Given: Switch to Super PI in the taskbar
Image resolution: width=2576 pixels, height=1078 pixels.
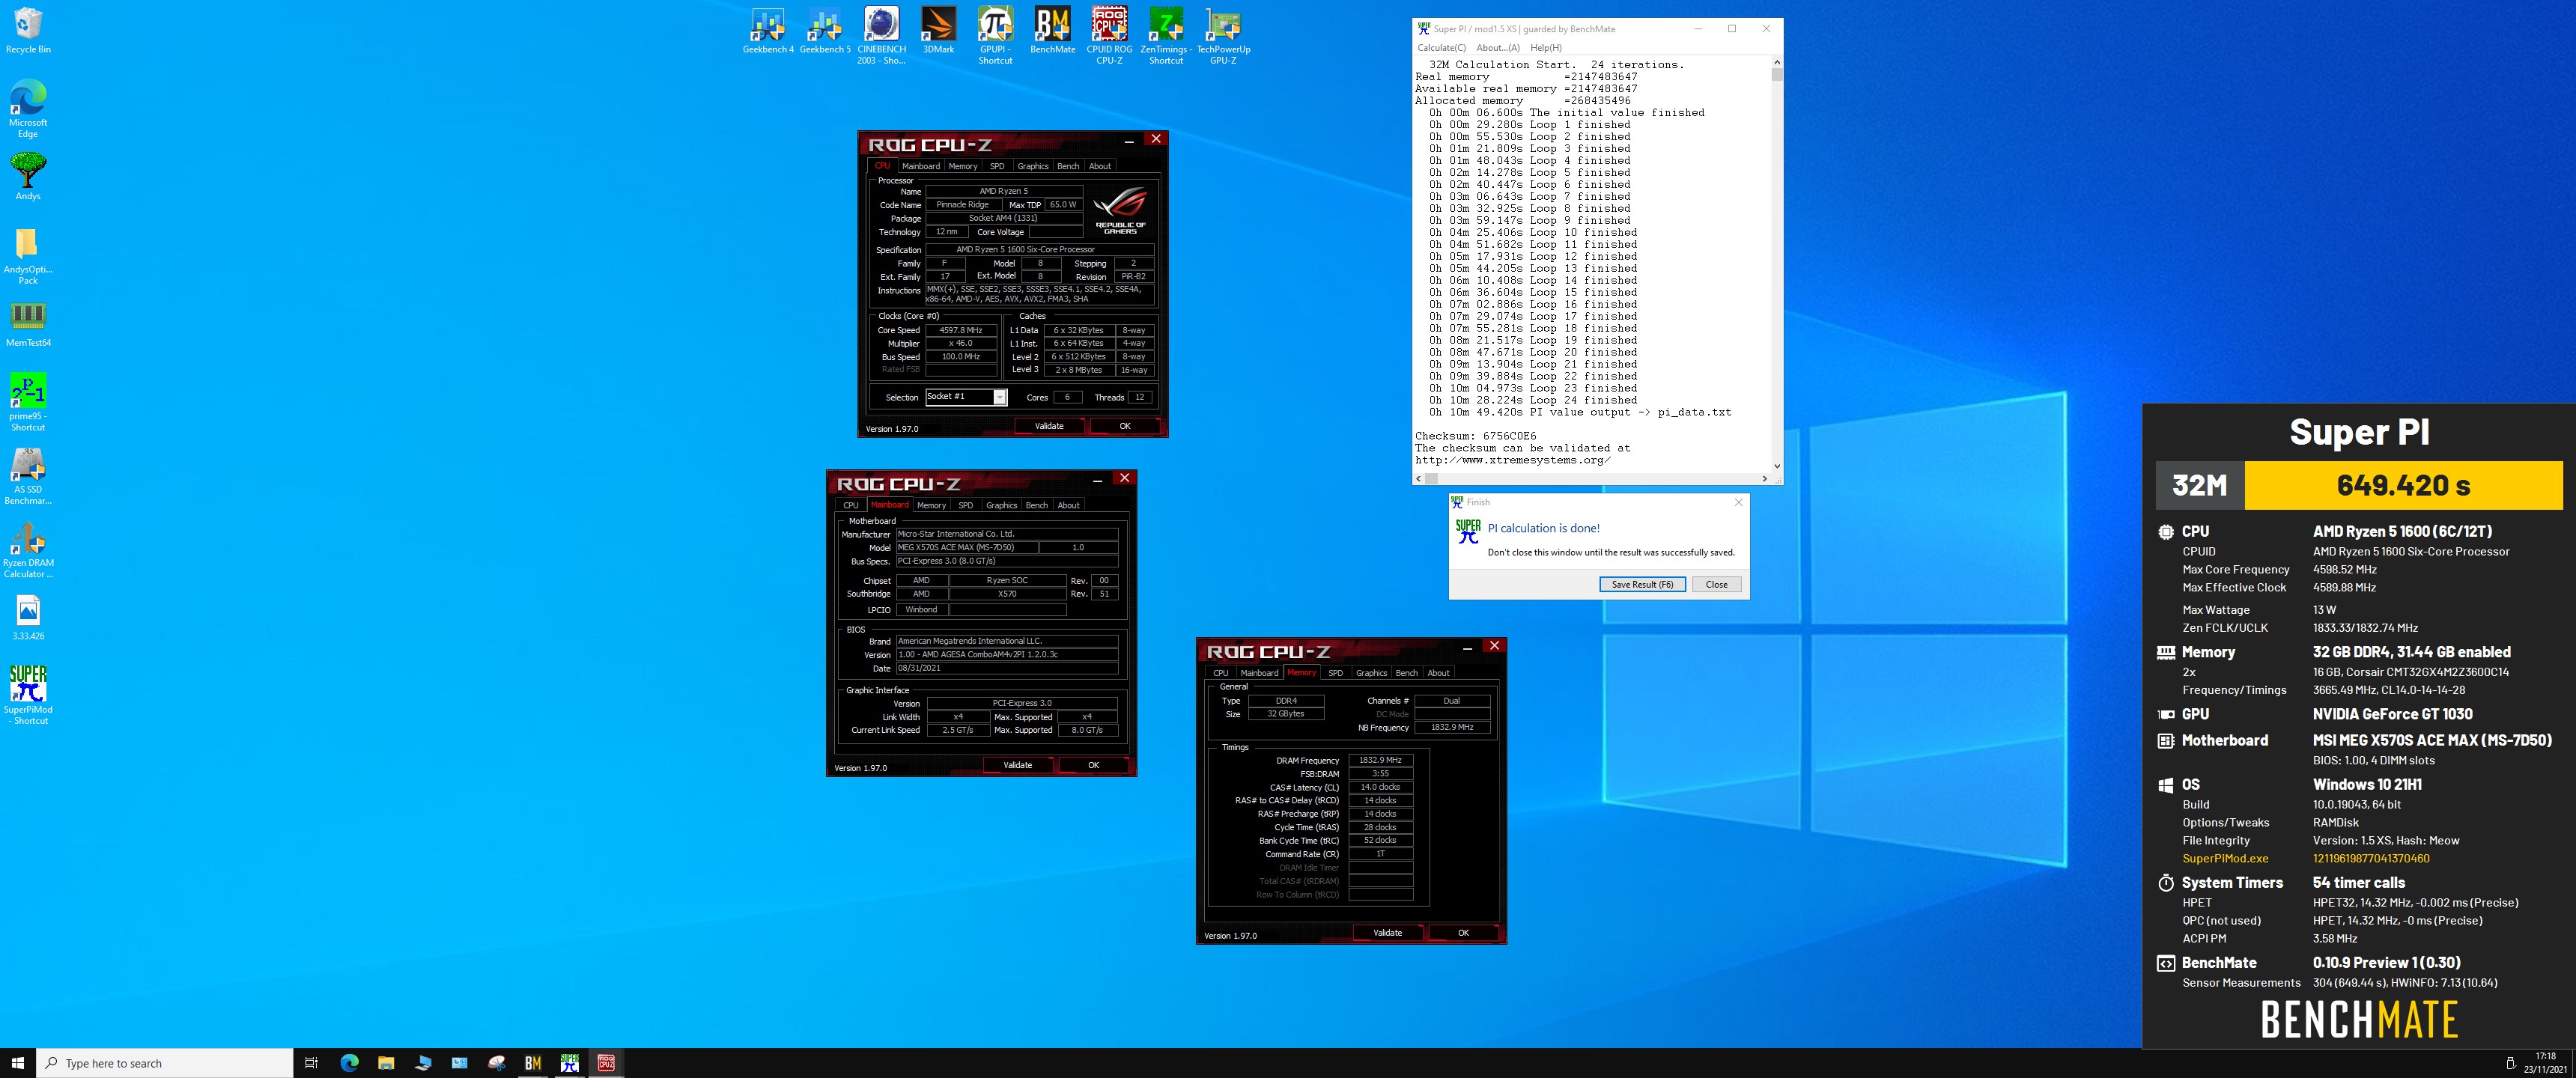Looking at the screenshot, I should coord(570,1063).
